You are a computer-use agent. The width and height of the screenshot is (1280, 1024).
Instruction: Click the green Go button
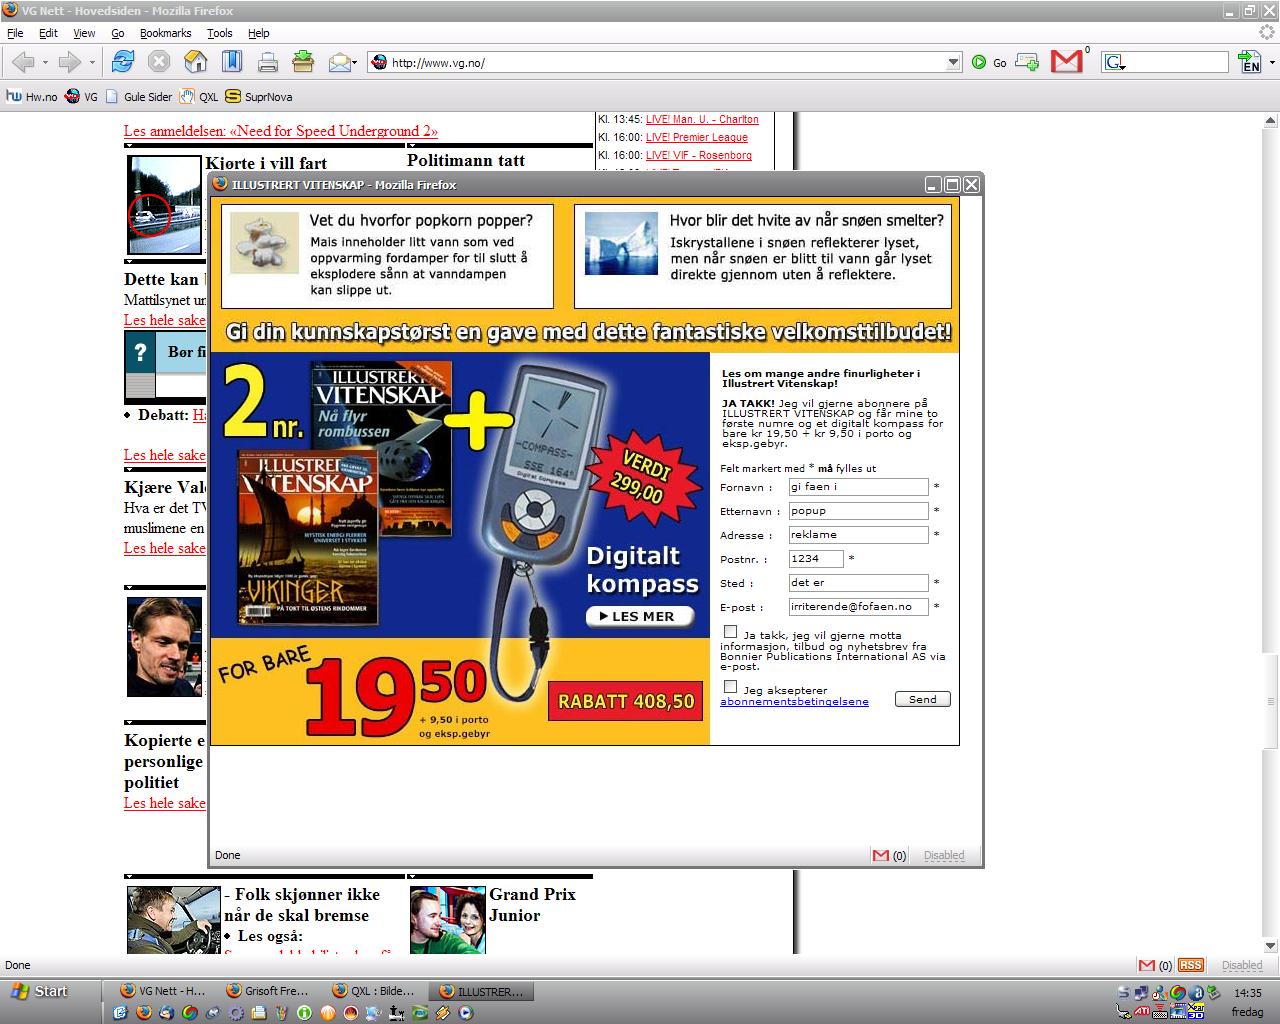click(x=989, y=62)
